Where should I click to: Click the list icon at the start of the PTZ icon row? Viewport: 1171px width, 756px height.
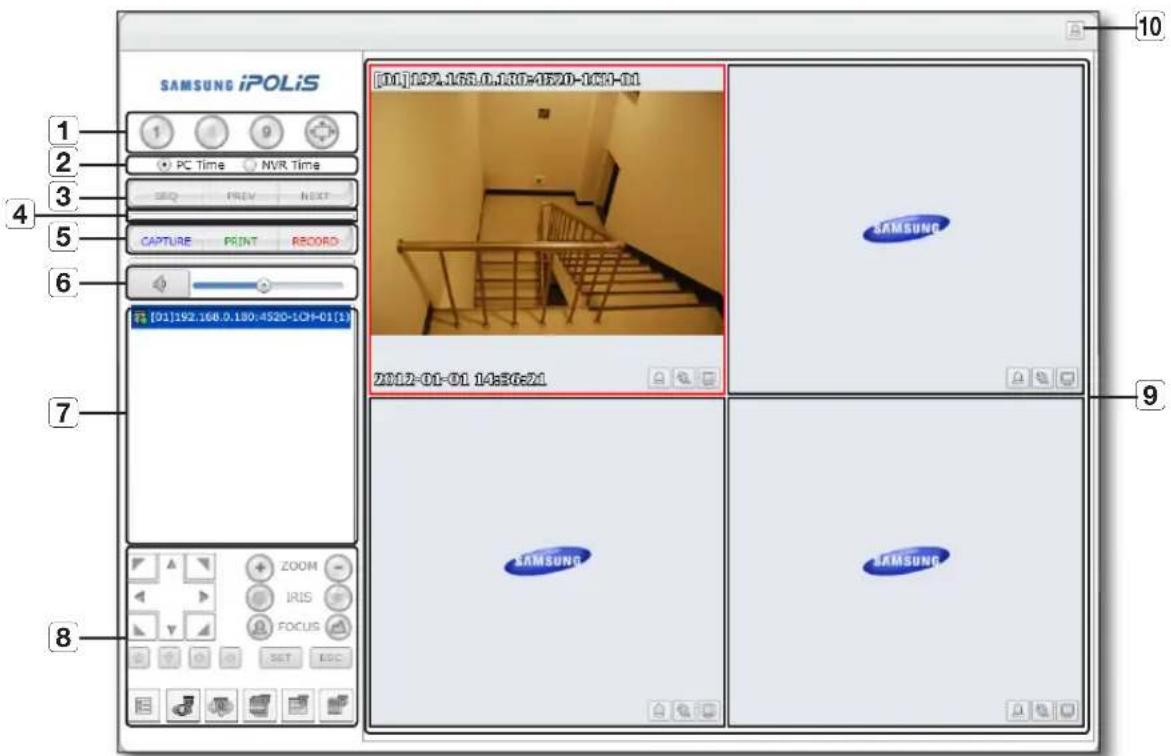(144, 705)
